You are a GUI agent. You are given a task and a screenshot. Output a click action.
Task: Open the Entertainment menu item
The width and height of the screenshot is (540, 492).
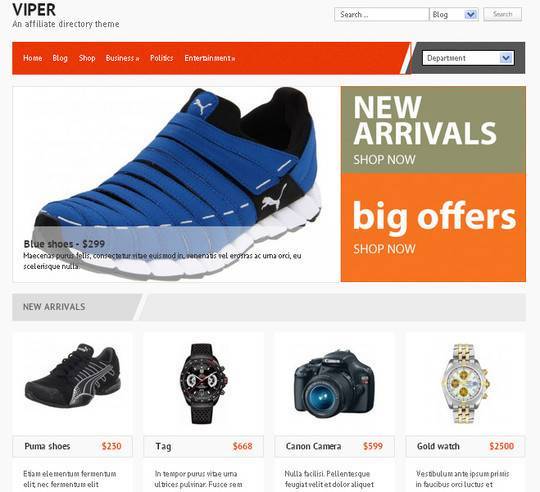point(209,58)
